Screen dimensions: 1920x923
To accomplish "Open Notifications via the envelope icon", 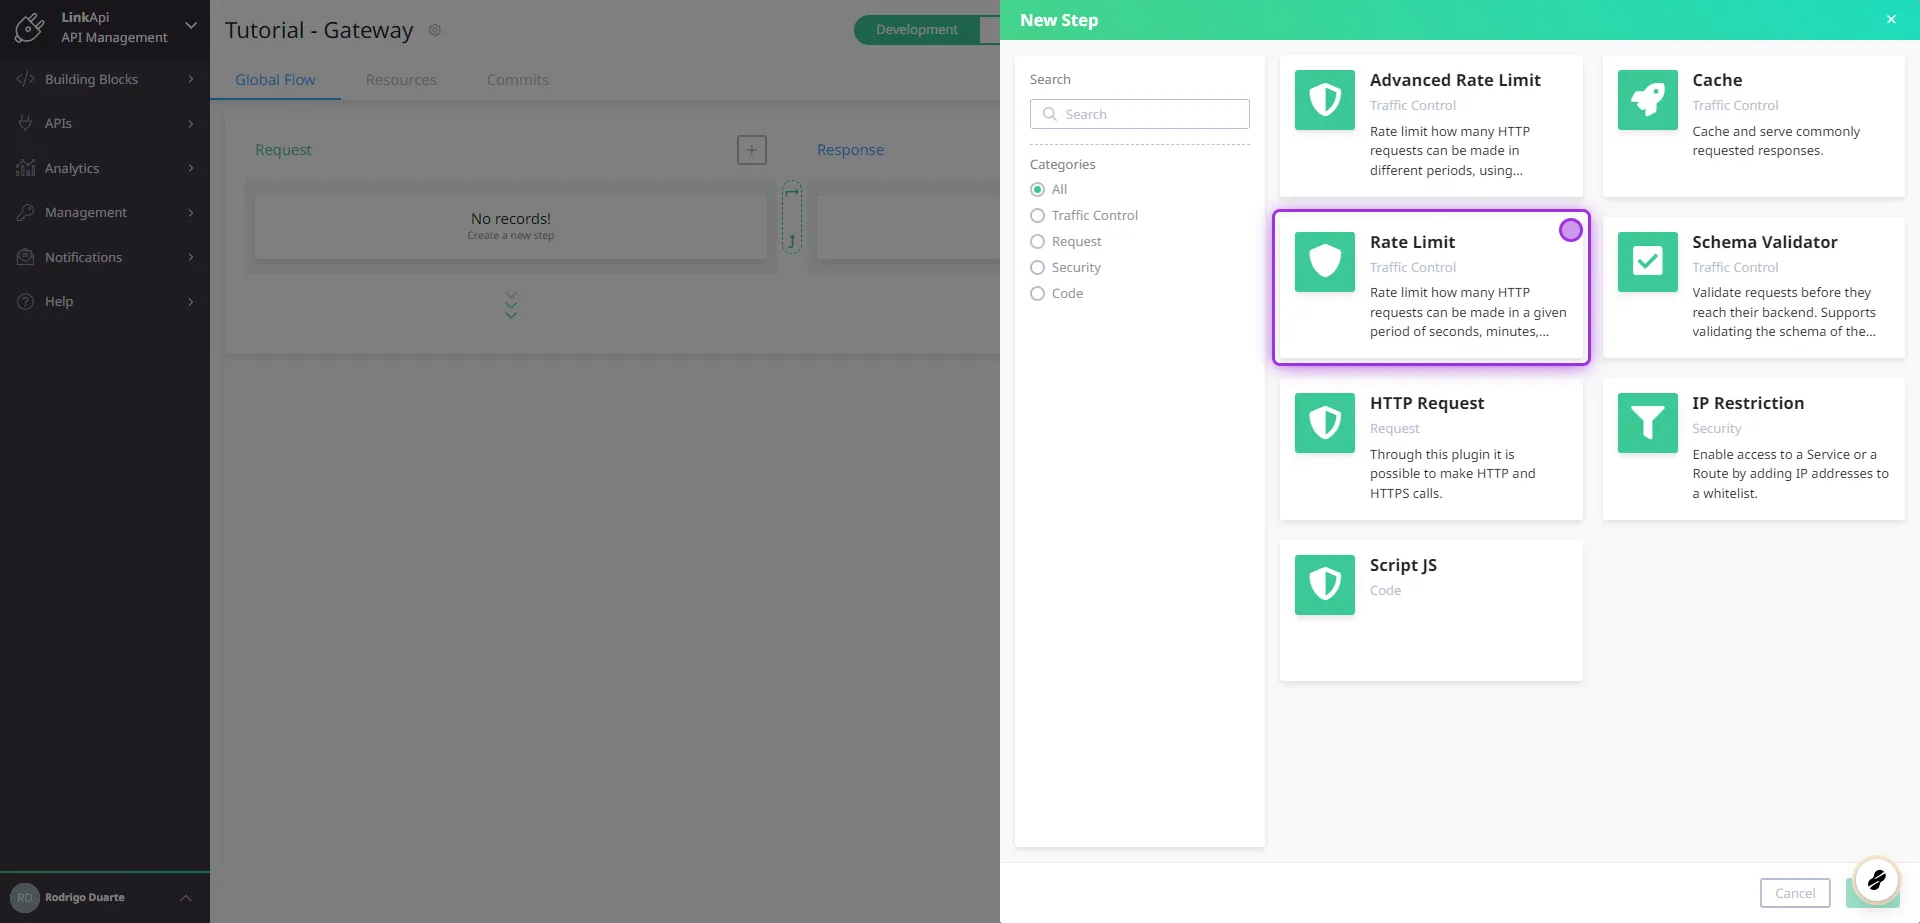I will pos(25,257).
